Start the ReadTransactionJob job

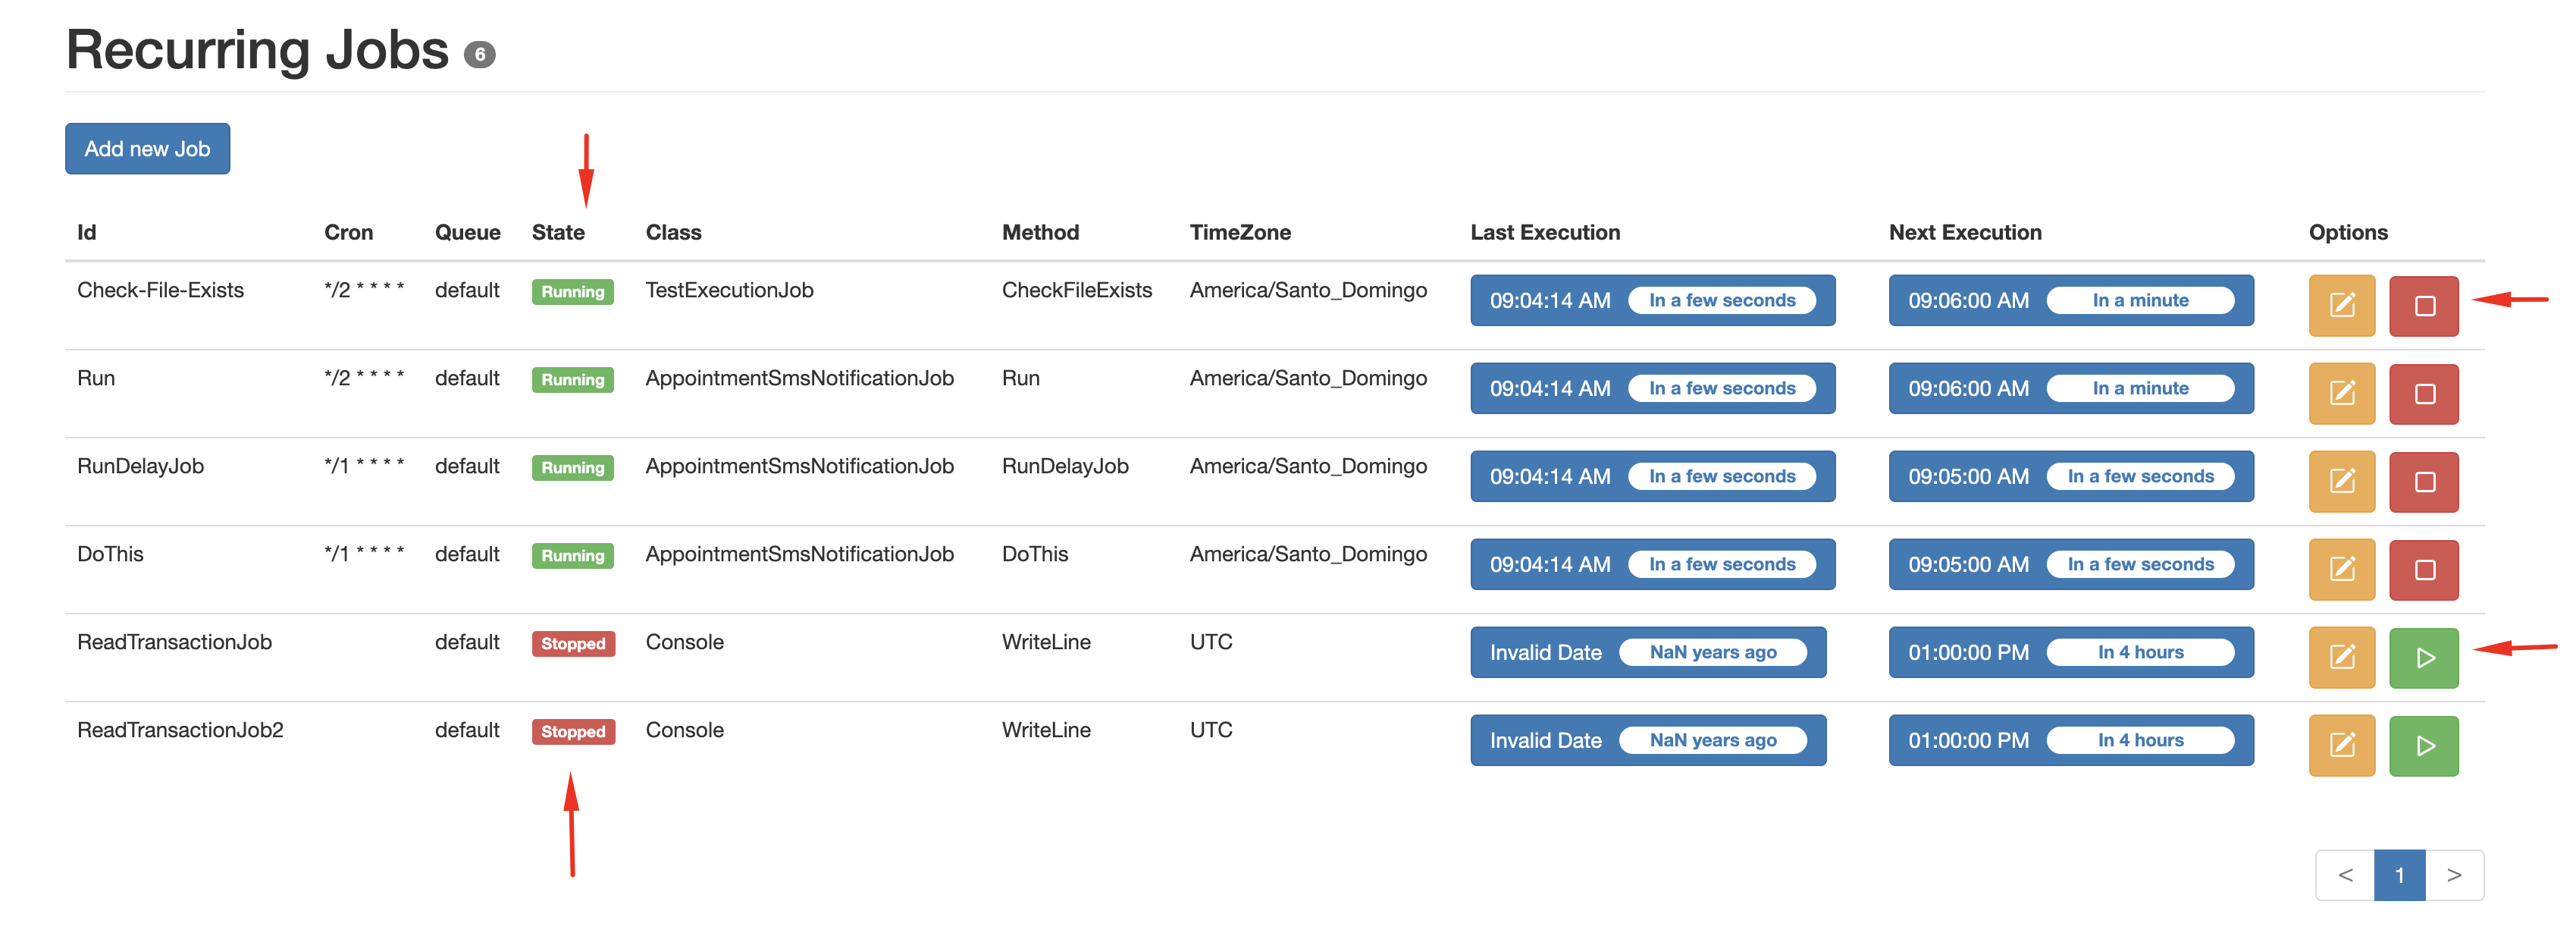point(2423,657)
